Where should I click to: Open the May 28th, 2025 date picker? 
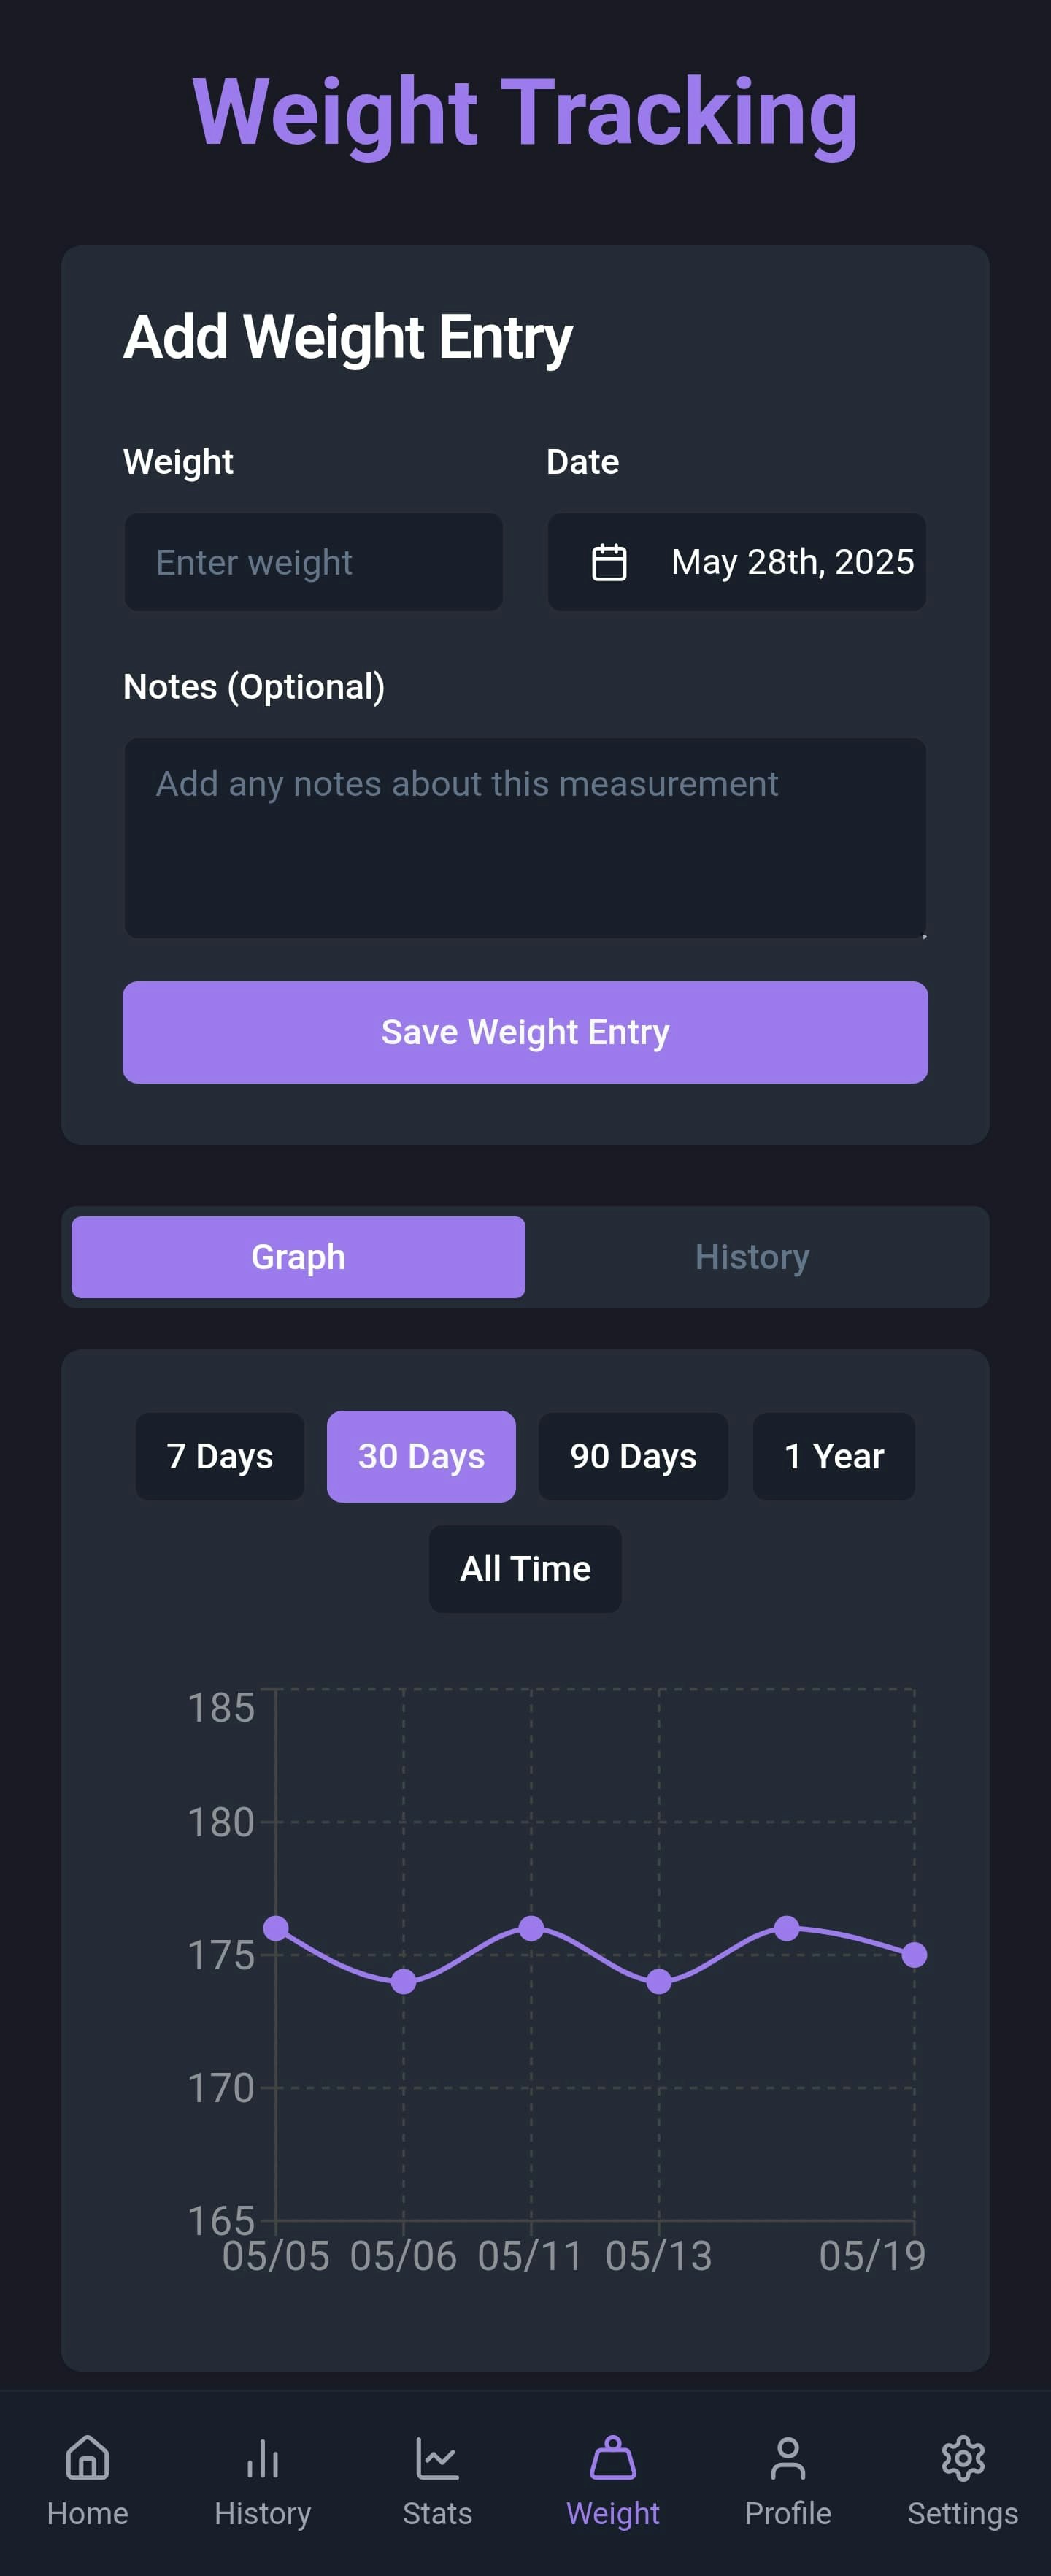pyautogui.click(x=737, y=562)
